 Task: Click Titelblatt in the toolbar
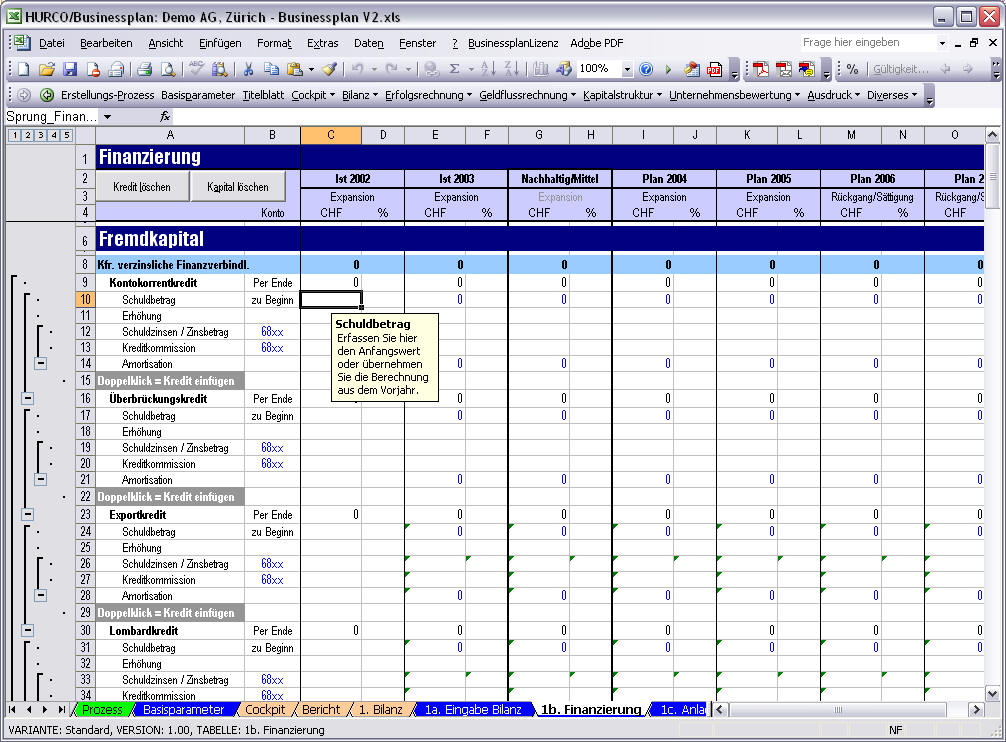click(263, 95)
